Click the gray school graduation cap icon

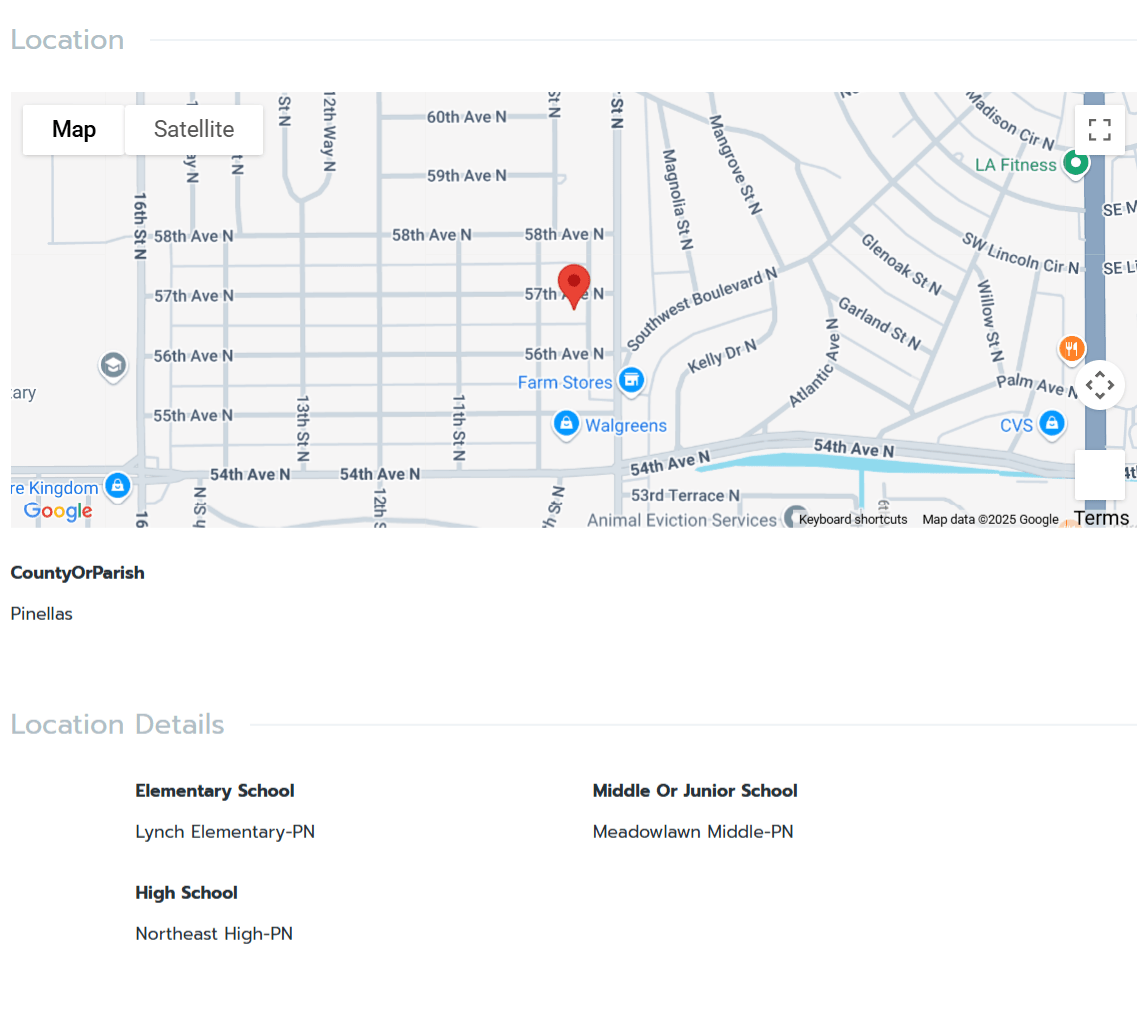point(113,366)
